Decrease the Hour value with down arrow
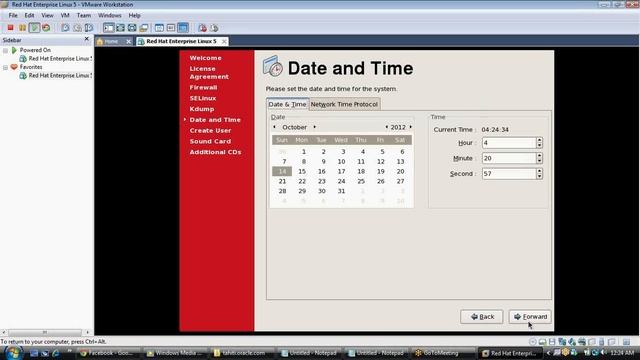Image resolution: width=640 pixels, height=360 pixels. 539,145
